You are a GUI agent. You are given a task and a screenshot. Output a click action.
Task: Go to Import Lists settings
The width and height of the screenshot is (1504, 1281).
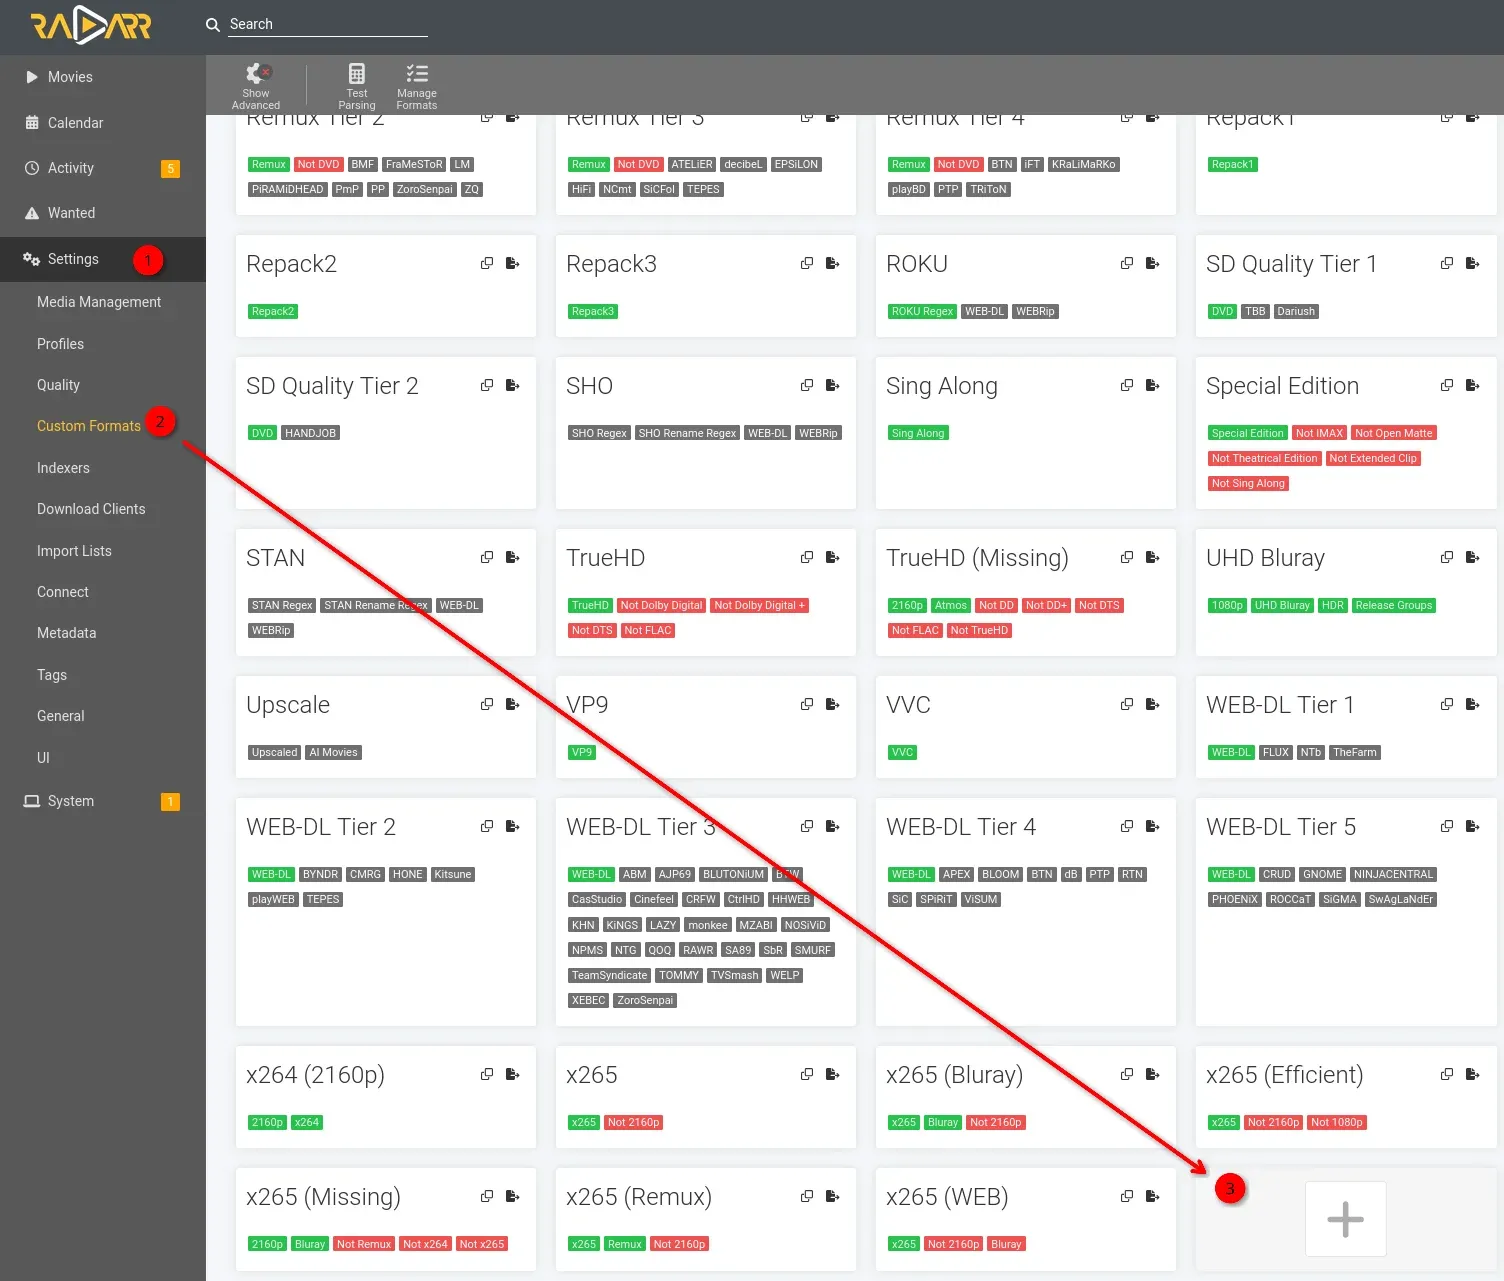click(74, 551)
